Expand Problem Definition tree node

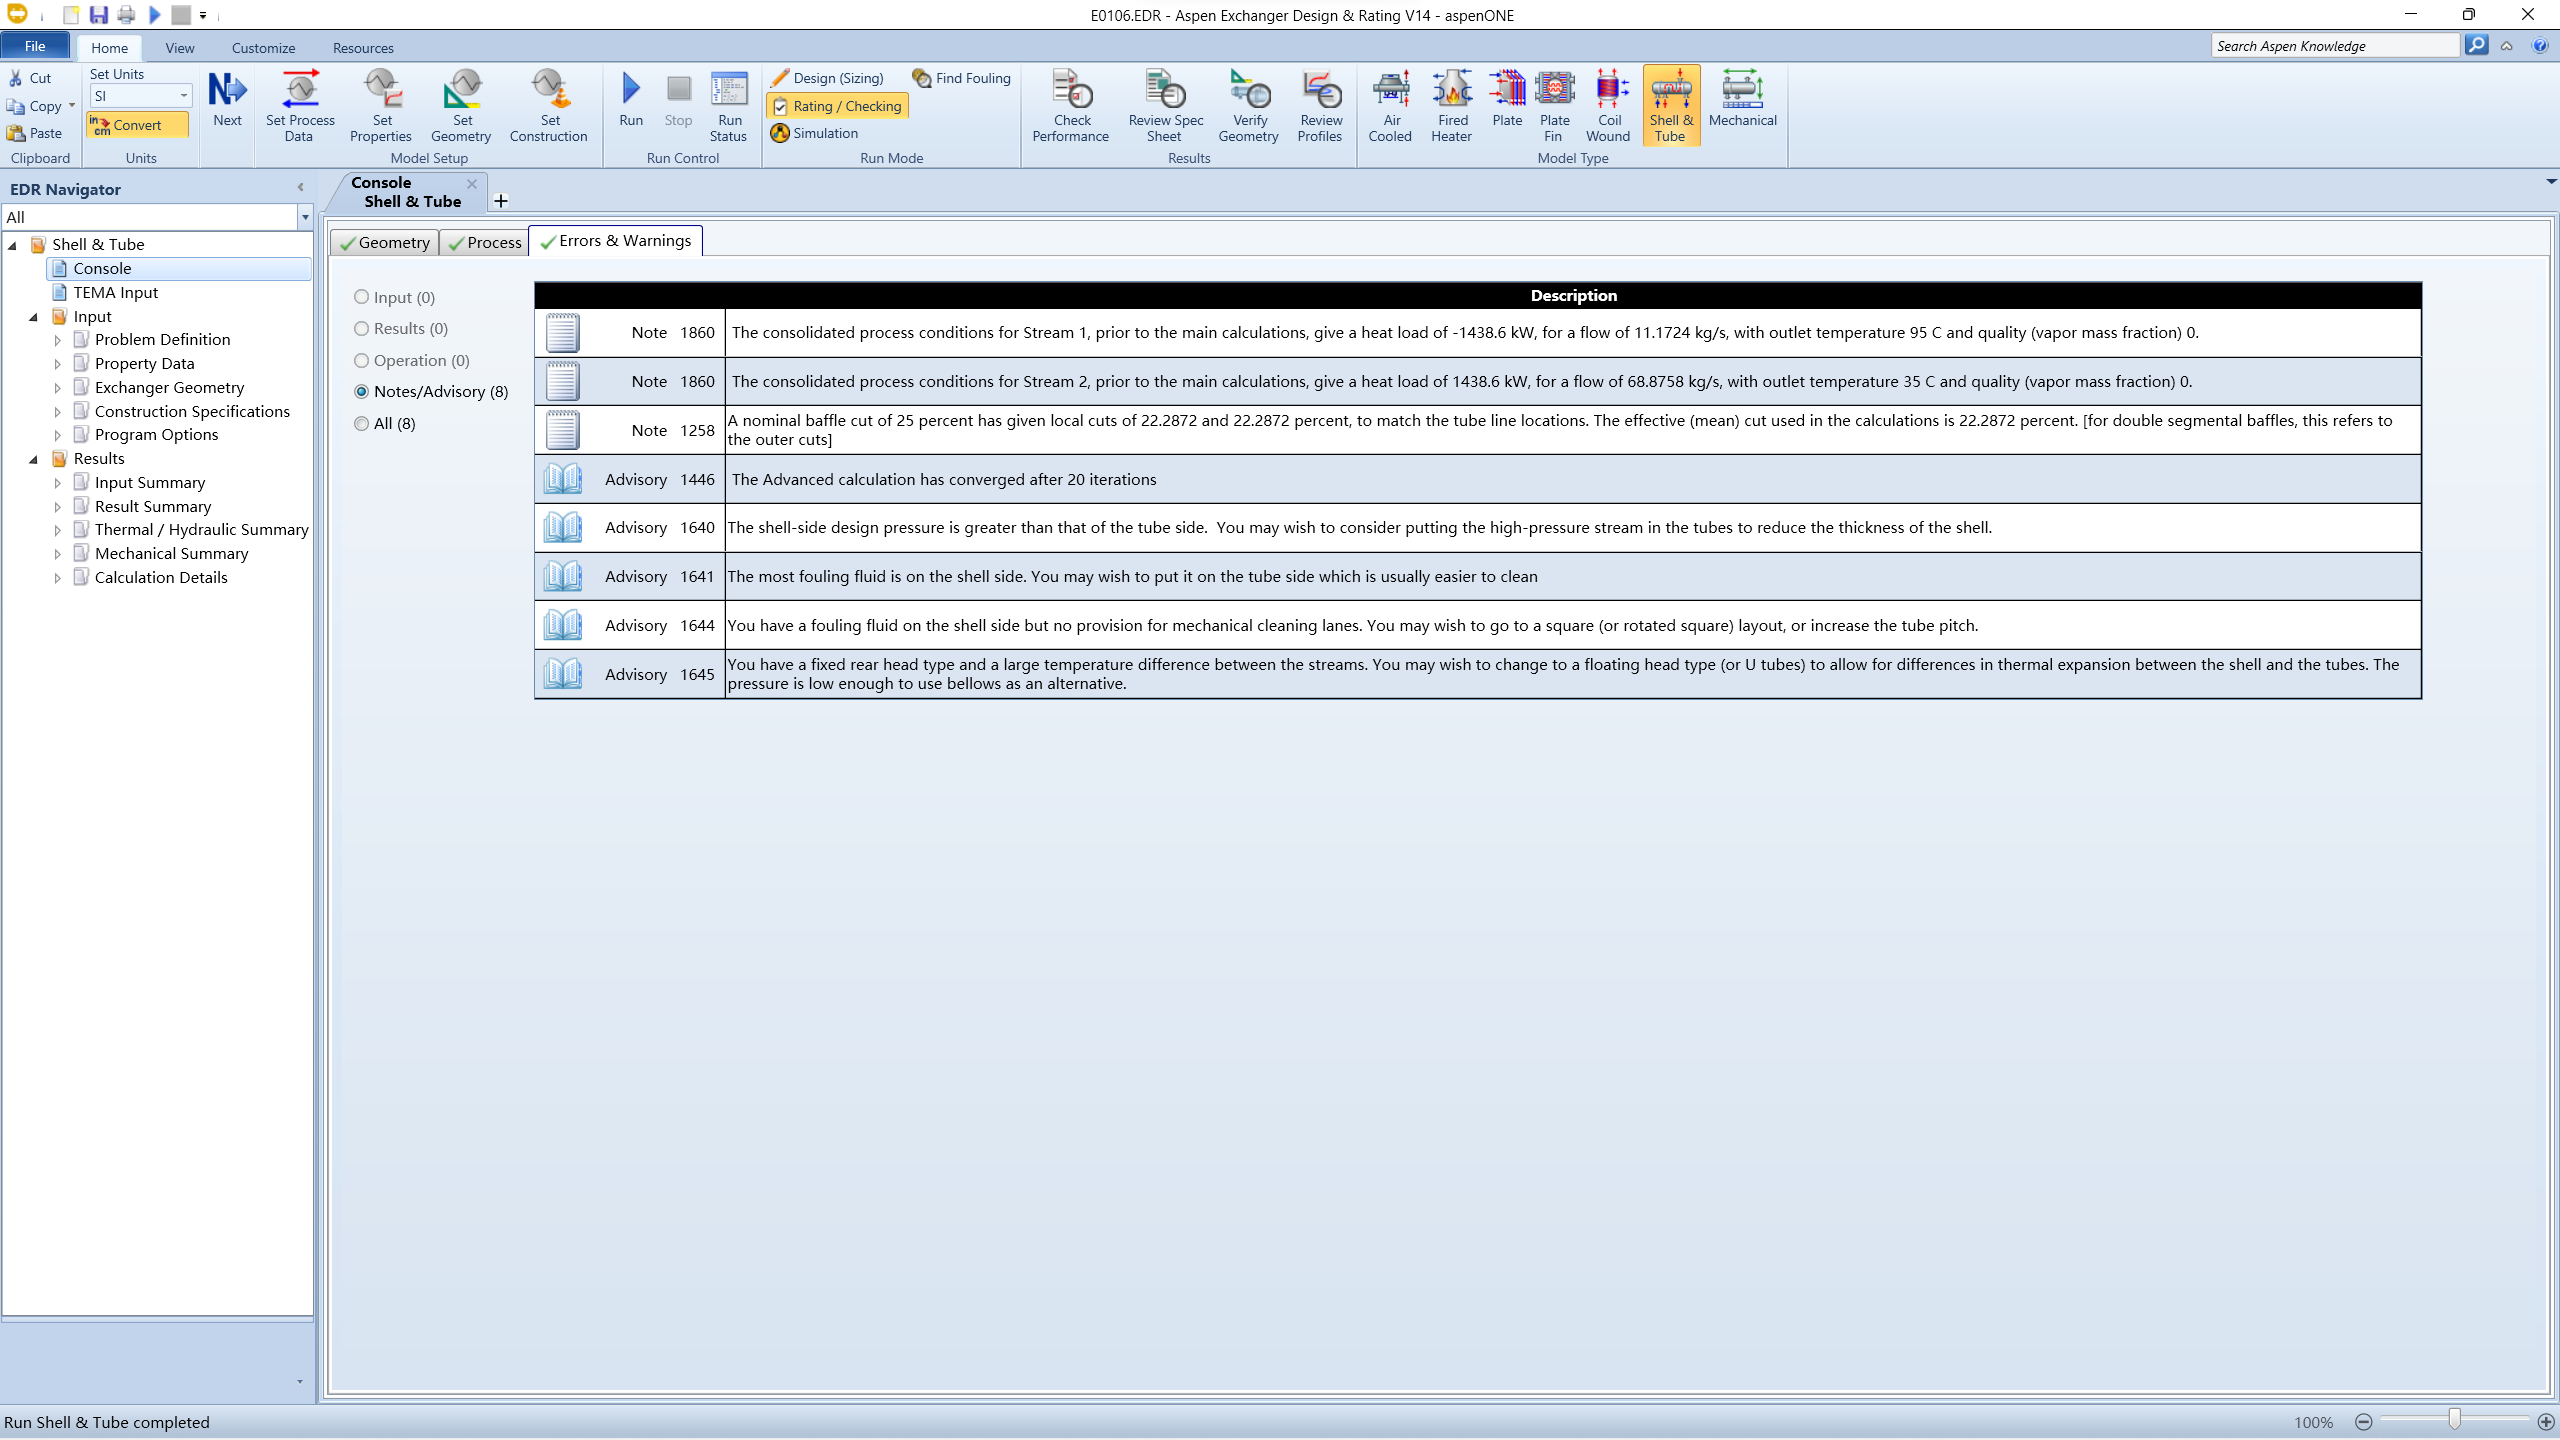(57, 340)
